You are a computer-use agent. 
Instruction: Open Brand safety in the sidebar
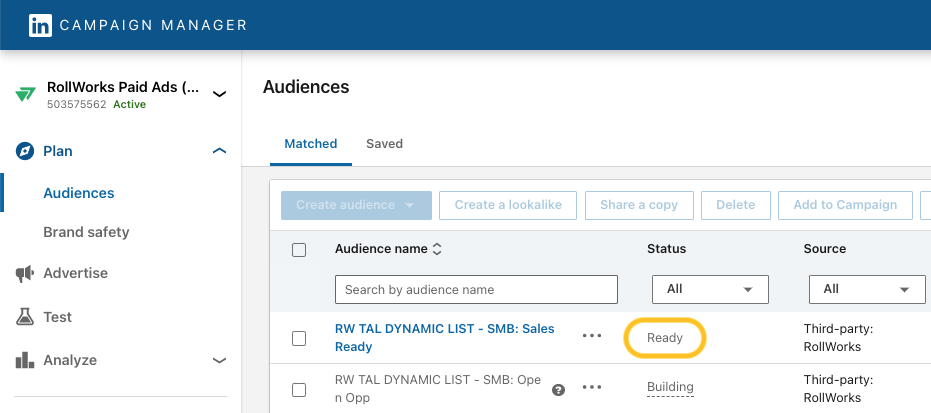pyautogui.click(x=86, y=232)
